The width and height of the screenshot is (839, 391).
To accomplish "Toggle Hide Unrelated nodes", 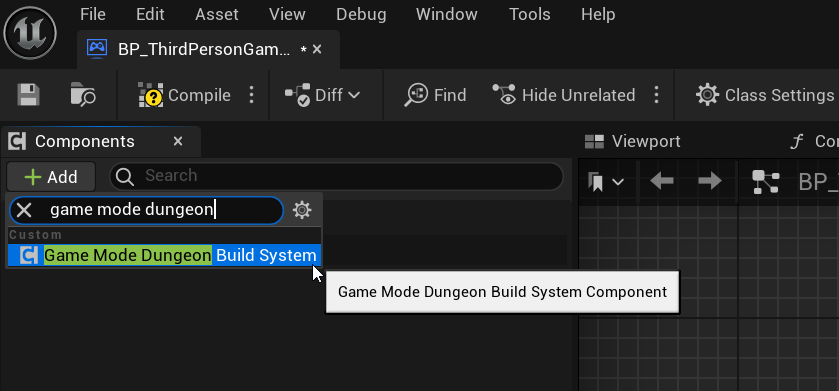I will coord(563,95).
